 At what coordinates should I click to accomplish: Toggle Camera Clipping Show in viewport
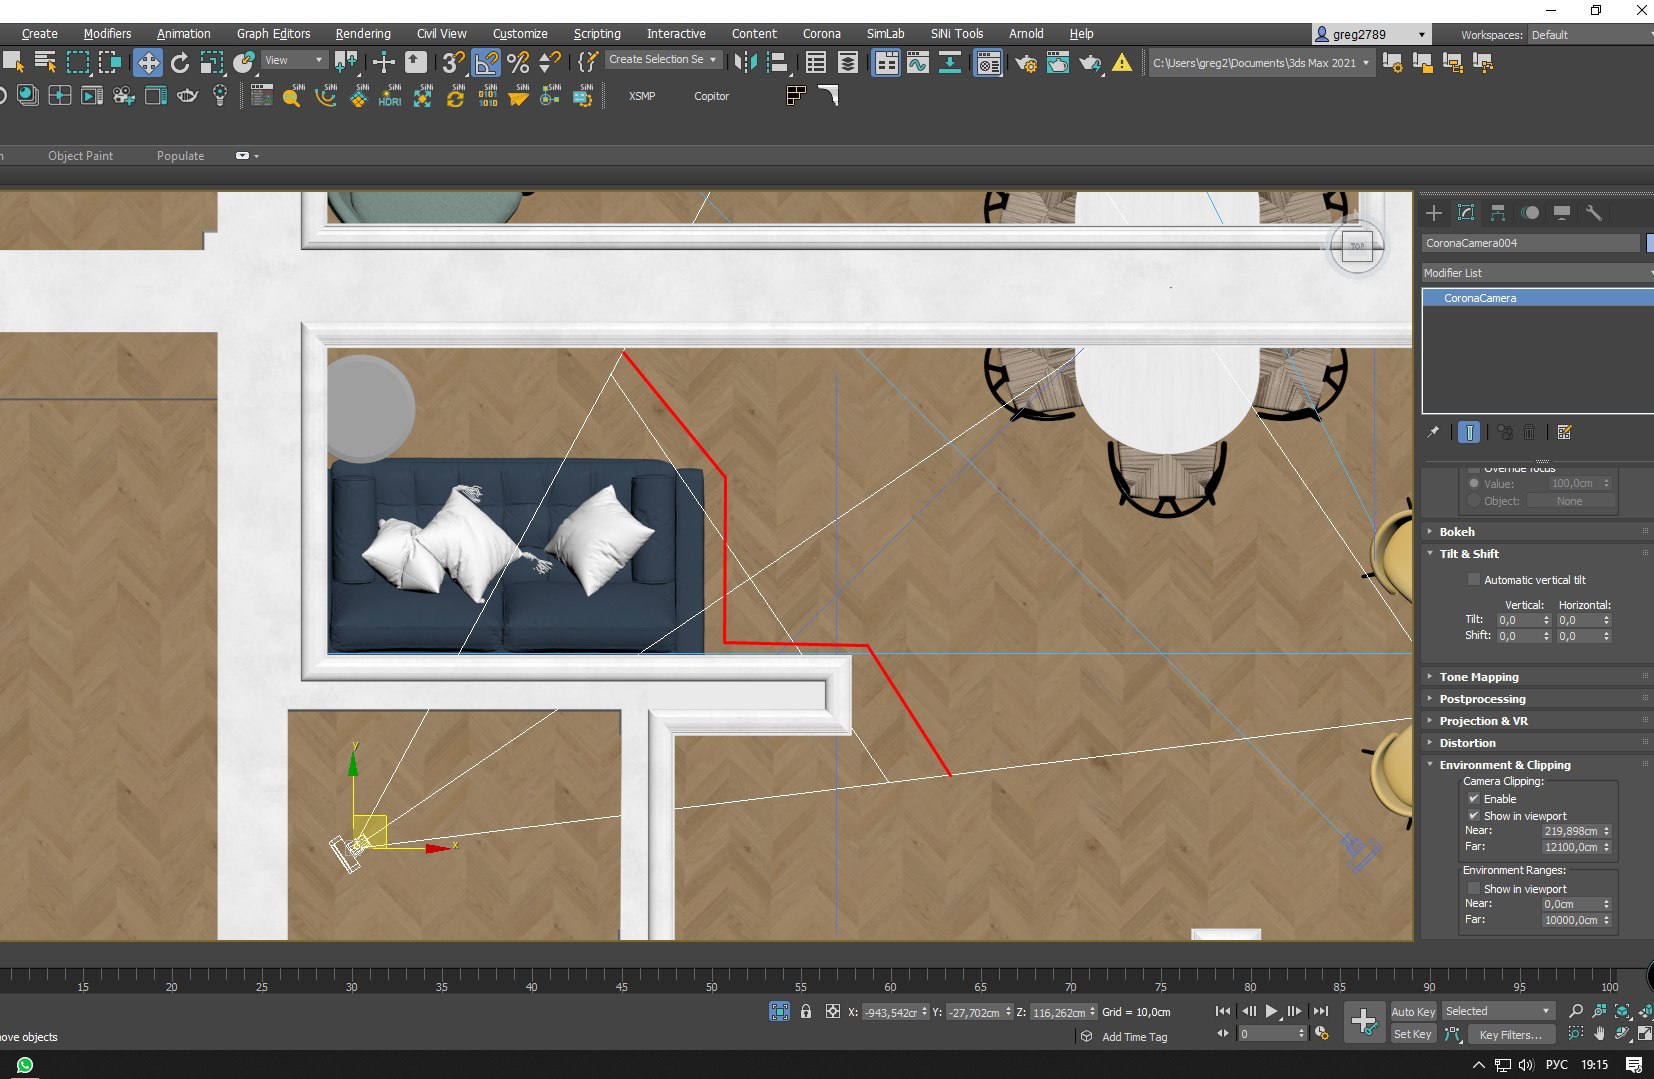point(1473,815)
